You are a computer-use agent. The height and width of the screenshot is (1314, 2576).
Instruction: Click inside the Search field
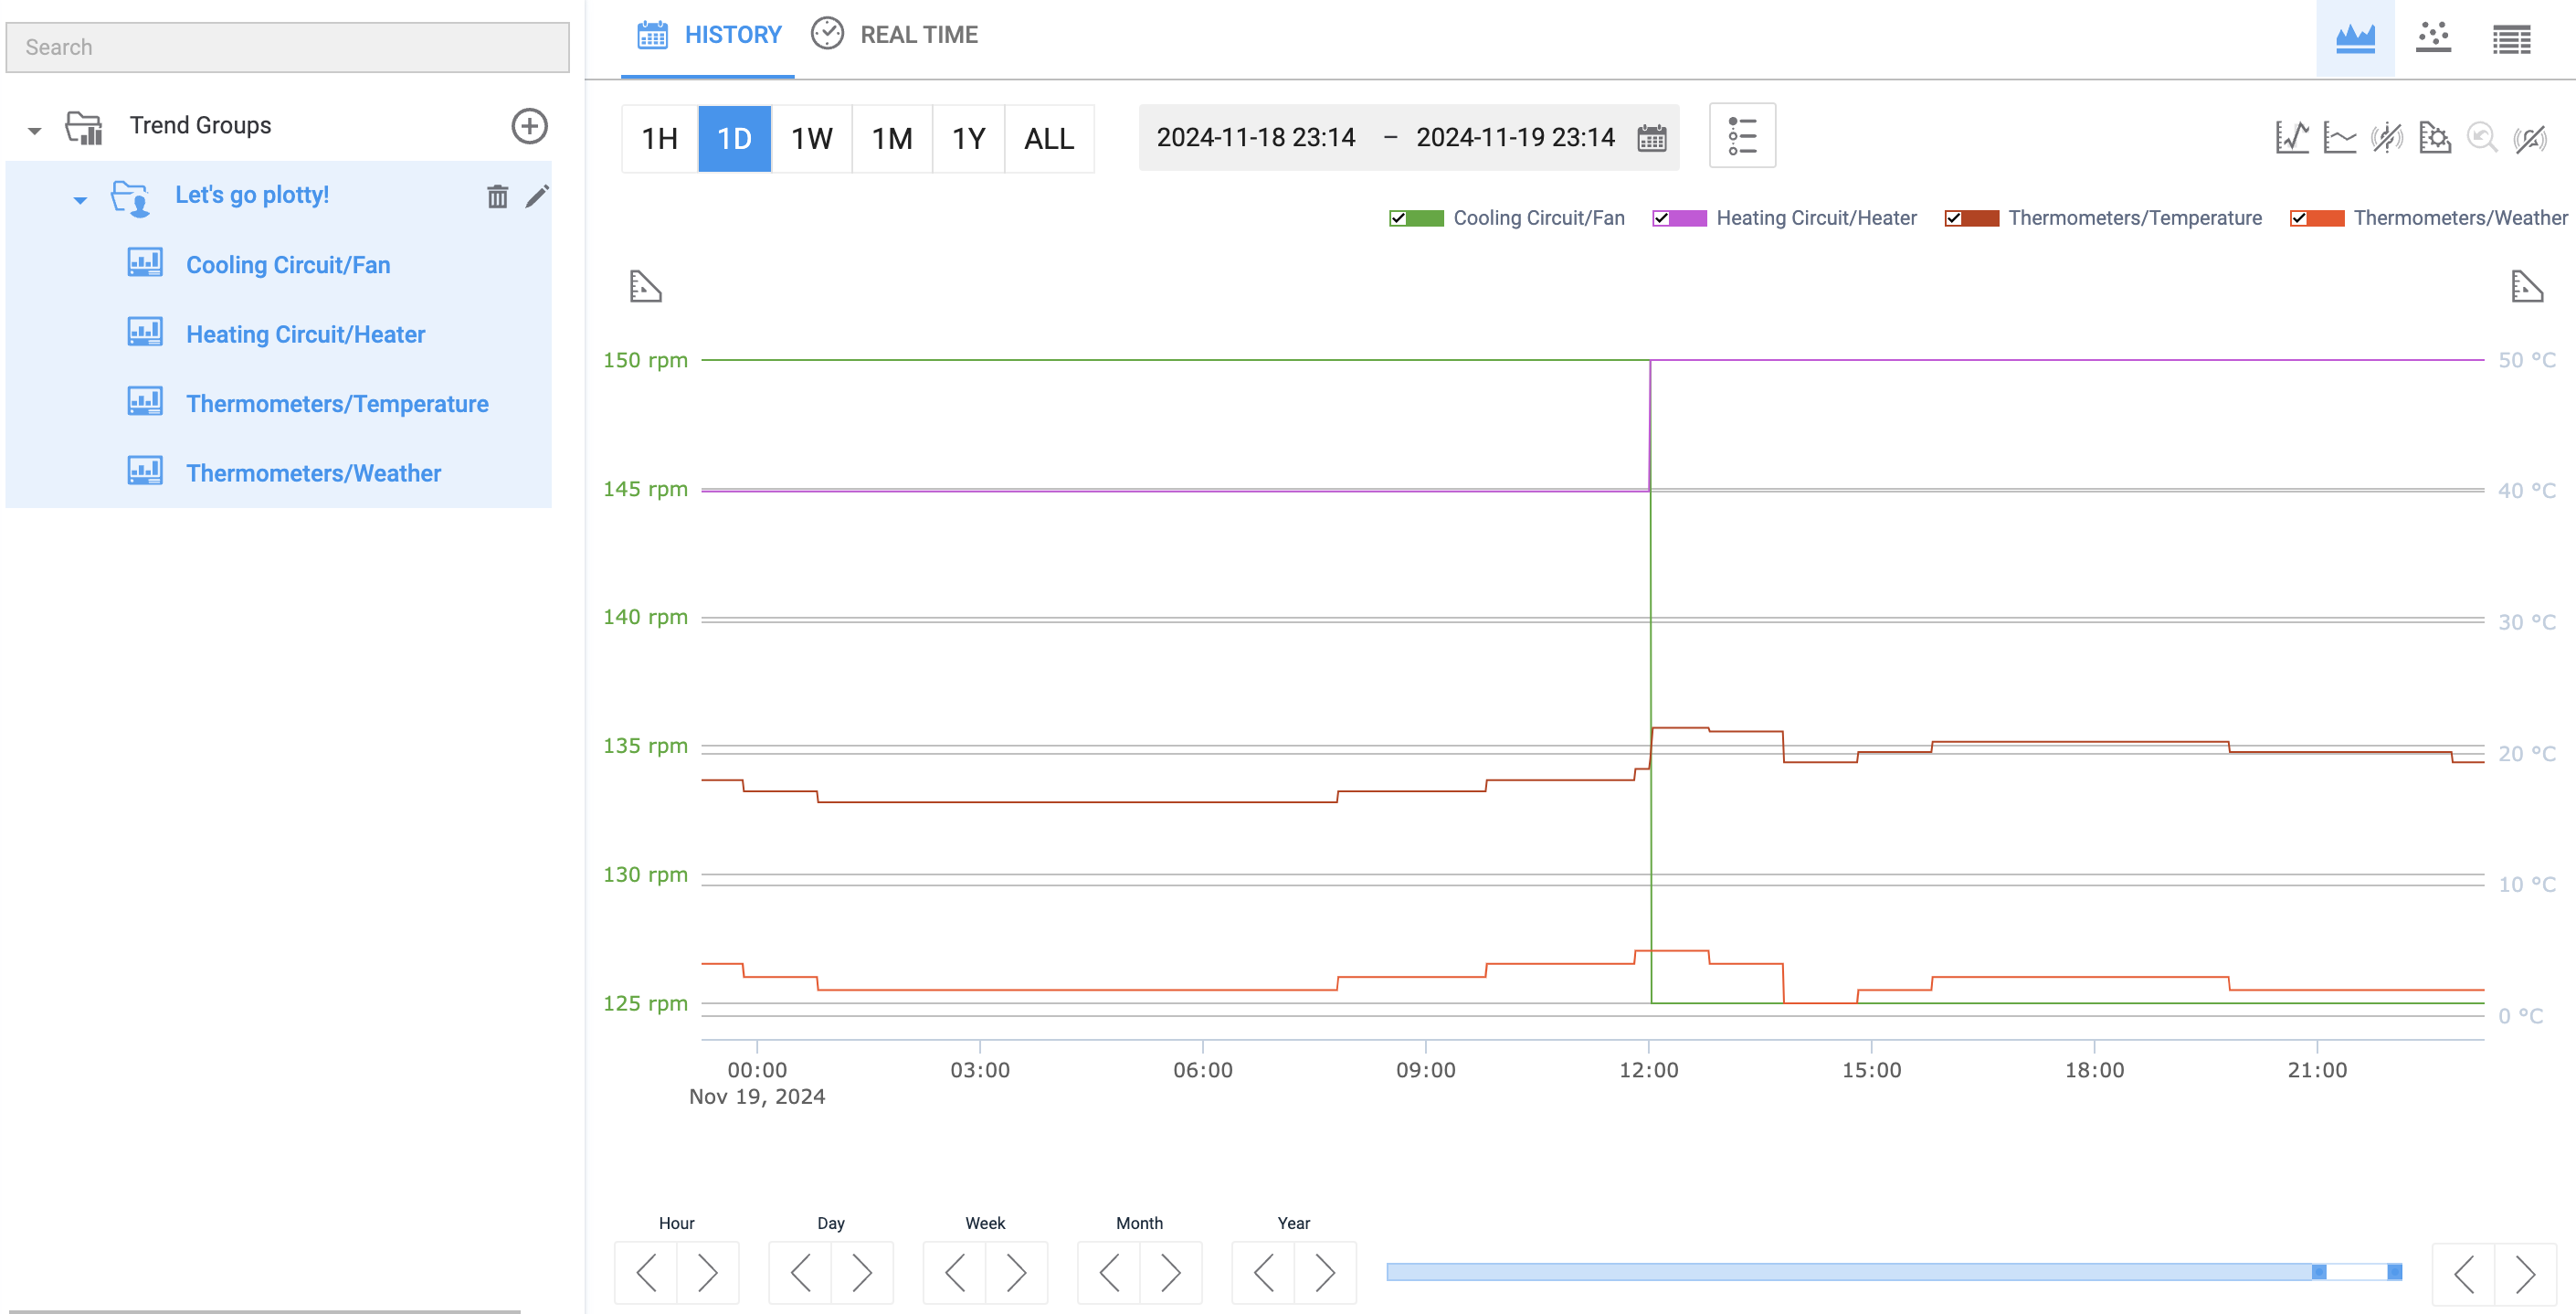pos(288,47)
